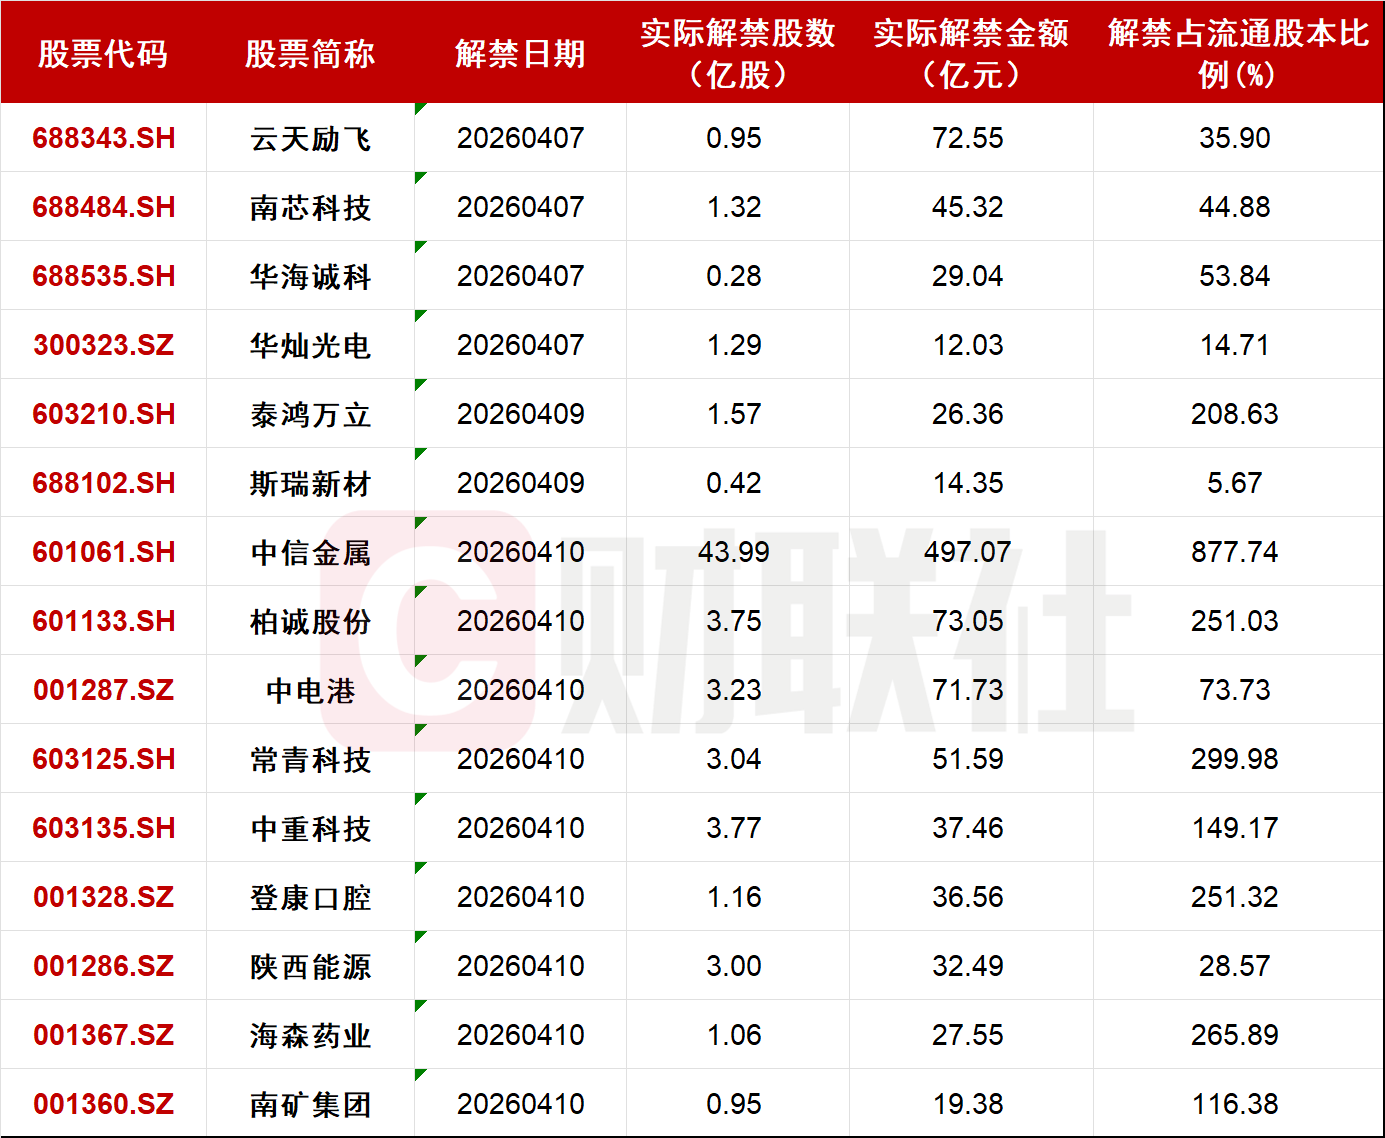Click the 877.74 ratio cell
This screenshot has height=1138, width=1385.
point(1234,552)
